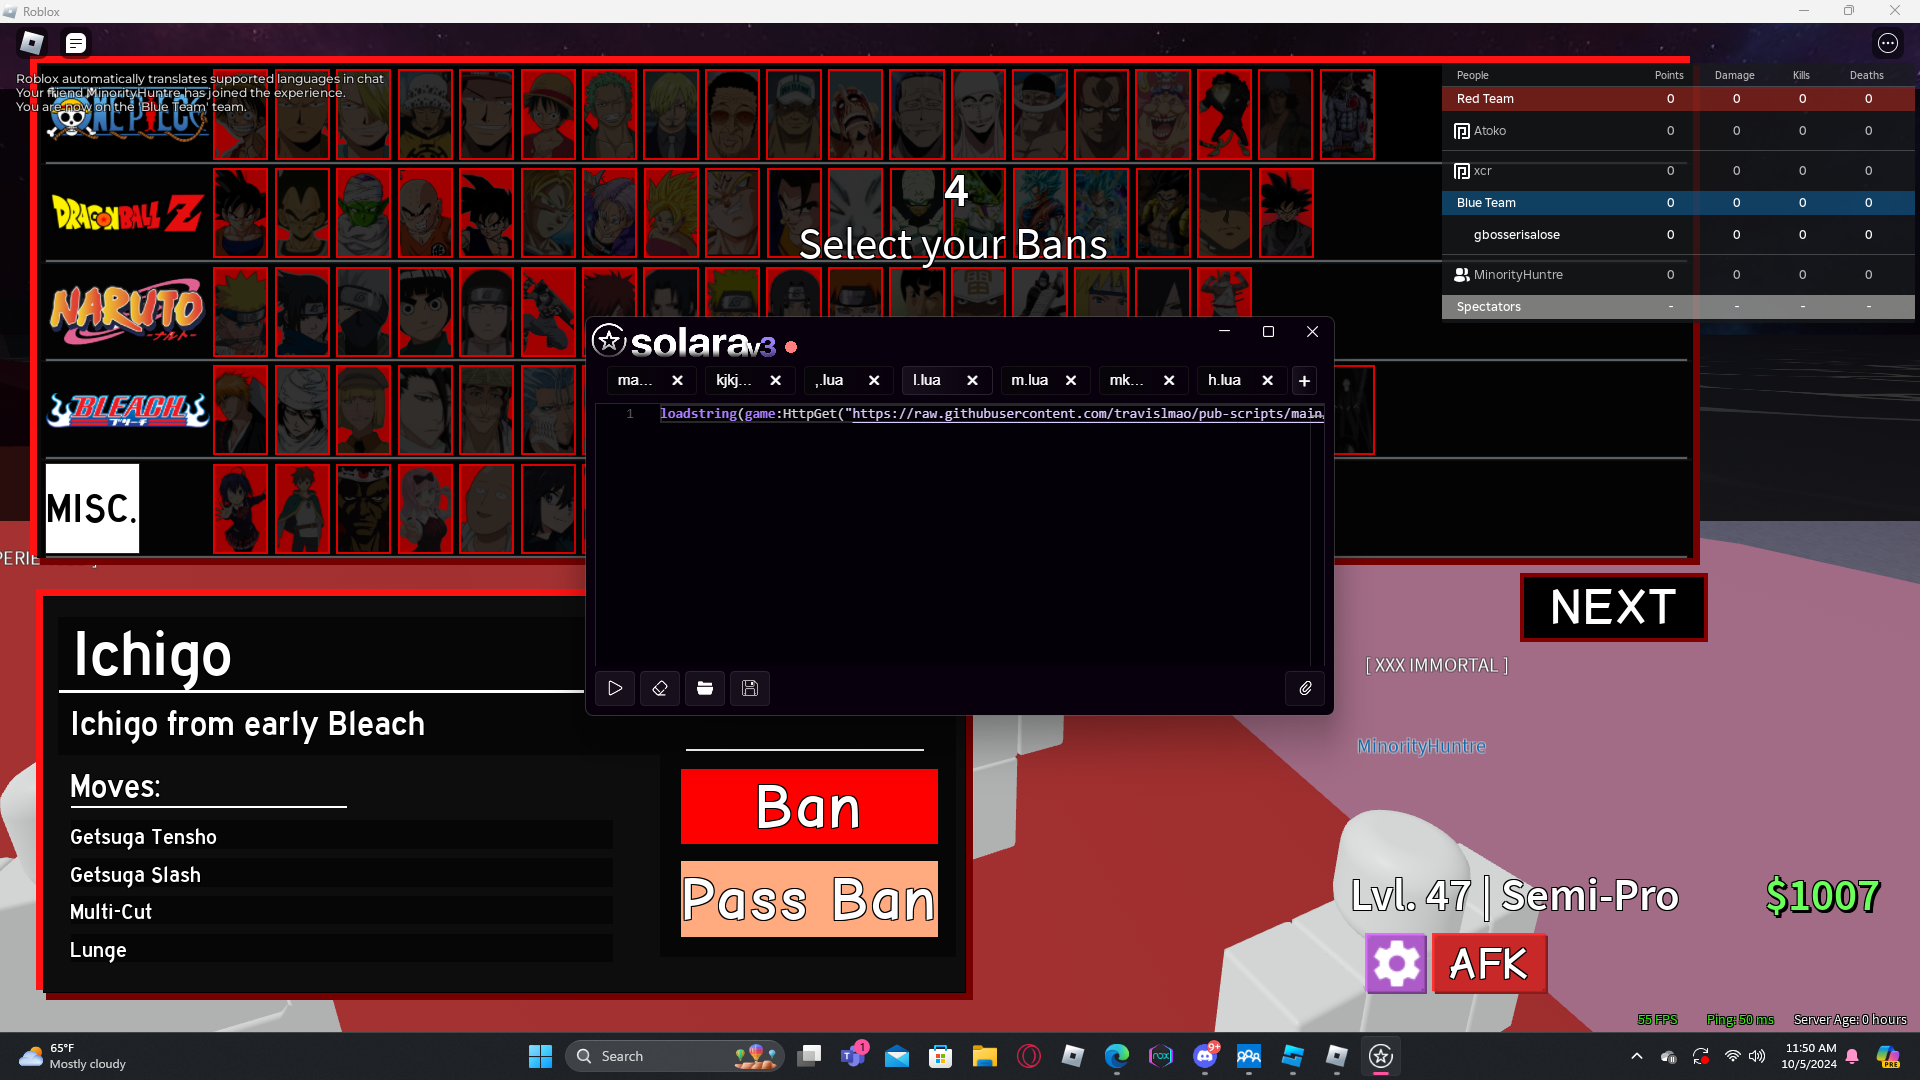The image size is (1920, 1080).
Task: Add a new Solara script tab
Action: point(1304,381)
